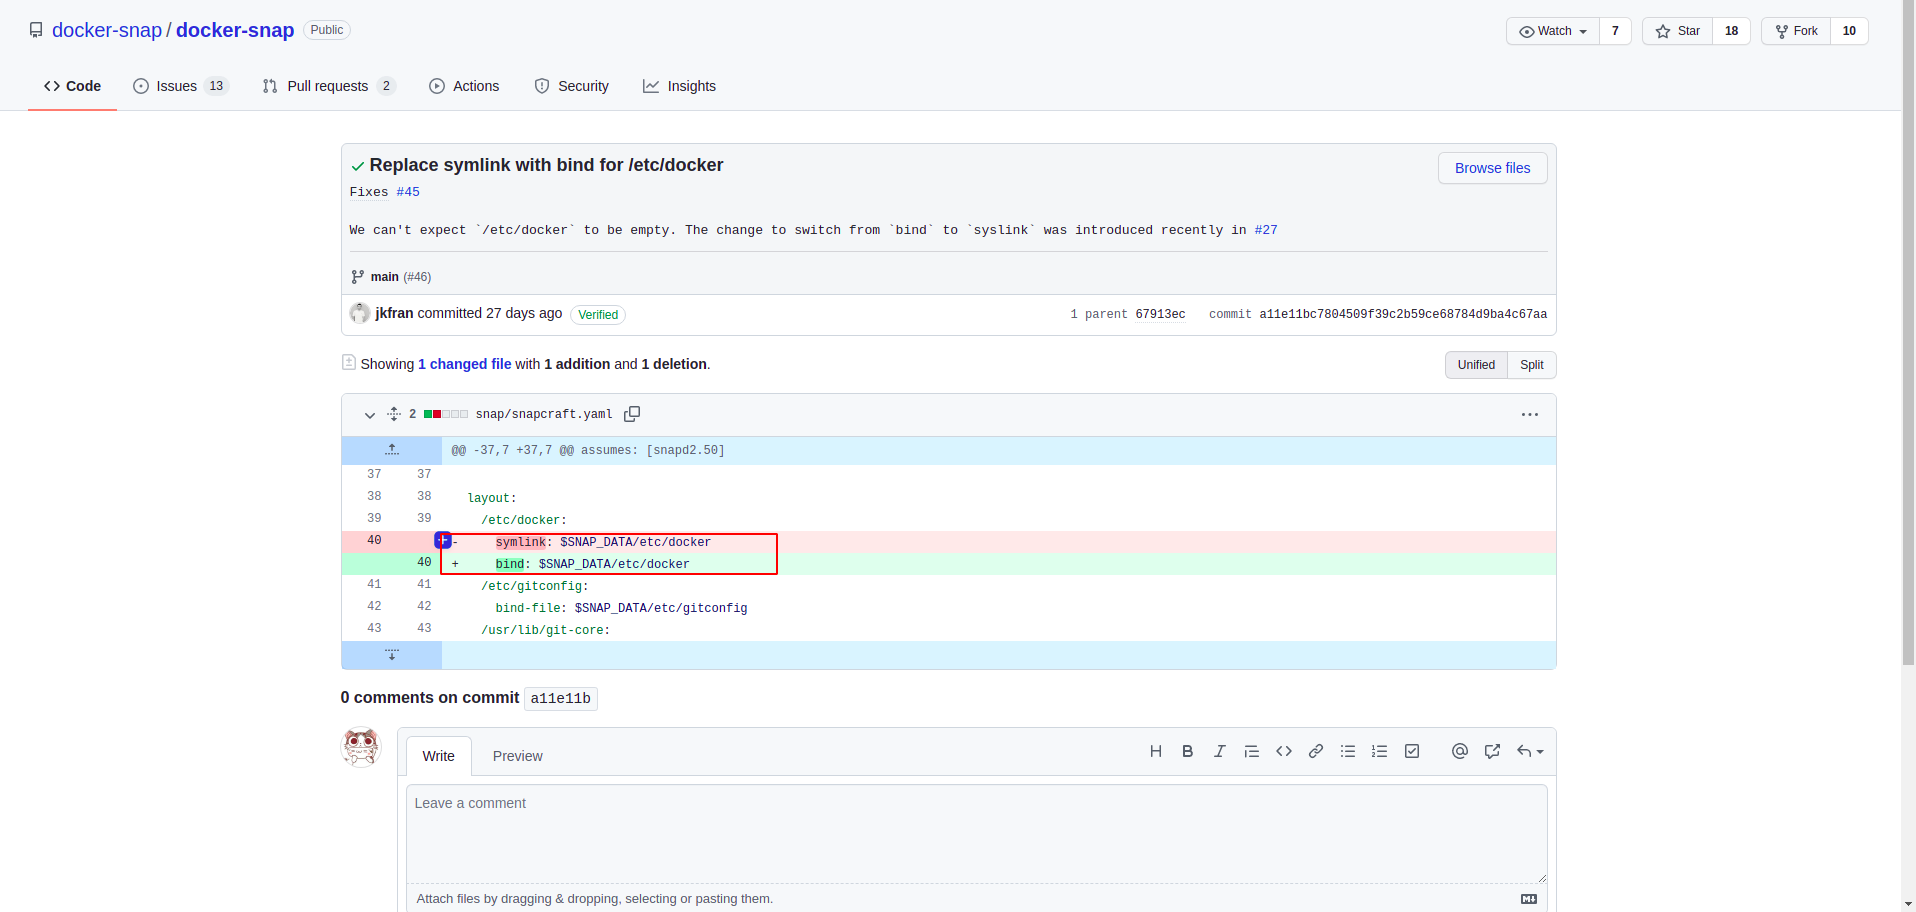Screen dimensions: 1916x912
Task: Open the Security tab
Action: coord(571,86)
